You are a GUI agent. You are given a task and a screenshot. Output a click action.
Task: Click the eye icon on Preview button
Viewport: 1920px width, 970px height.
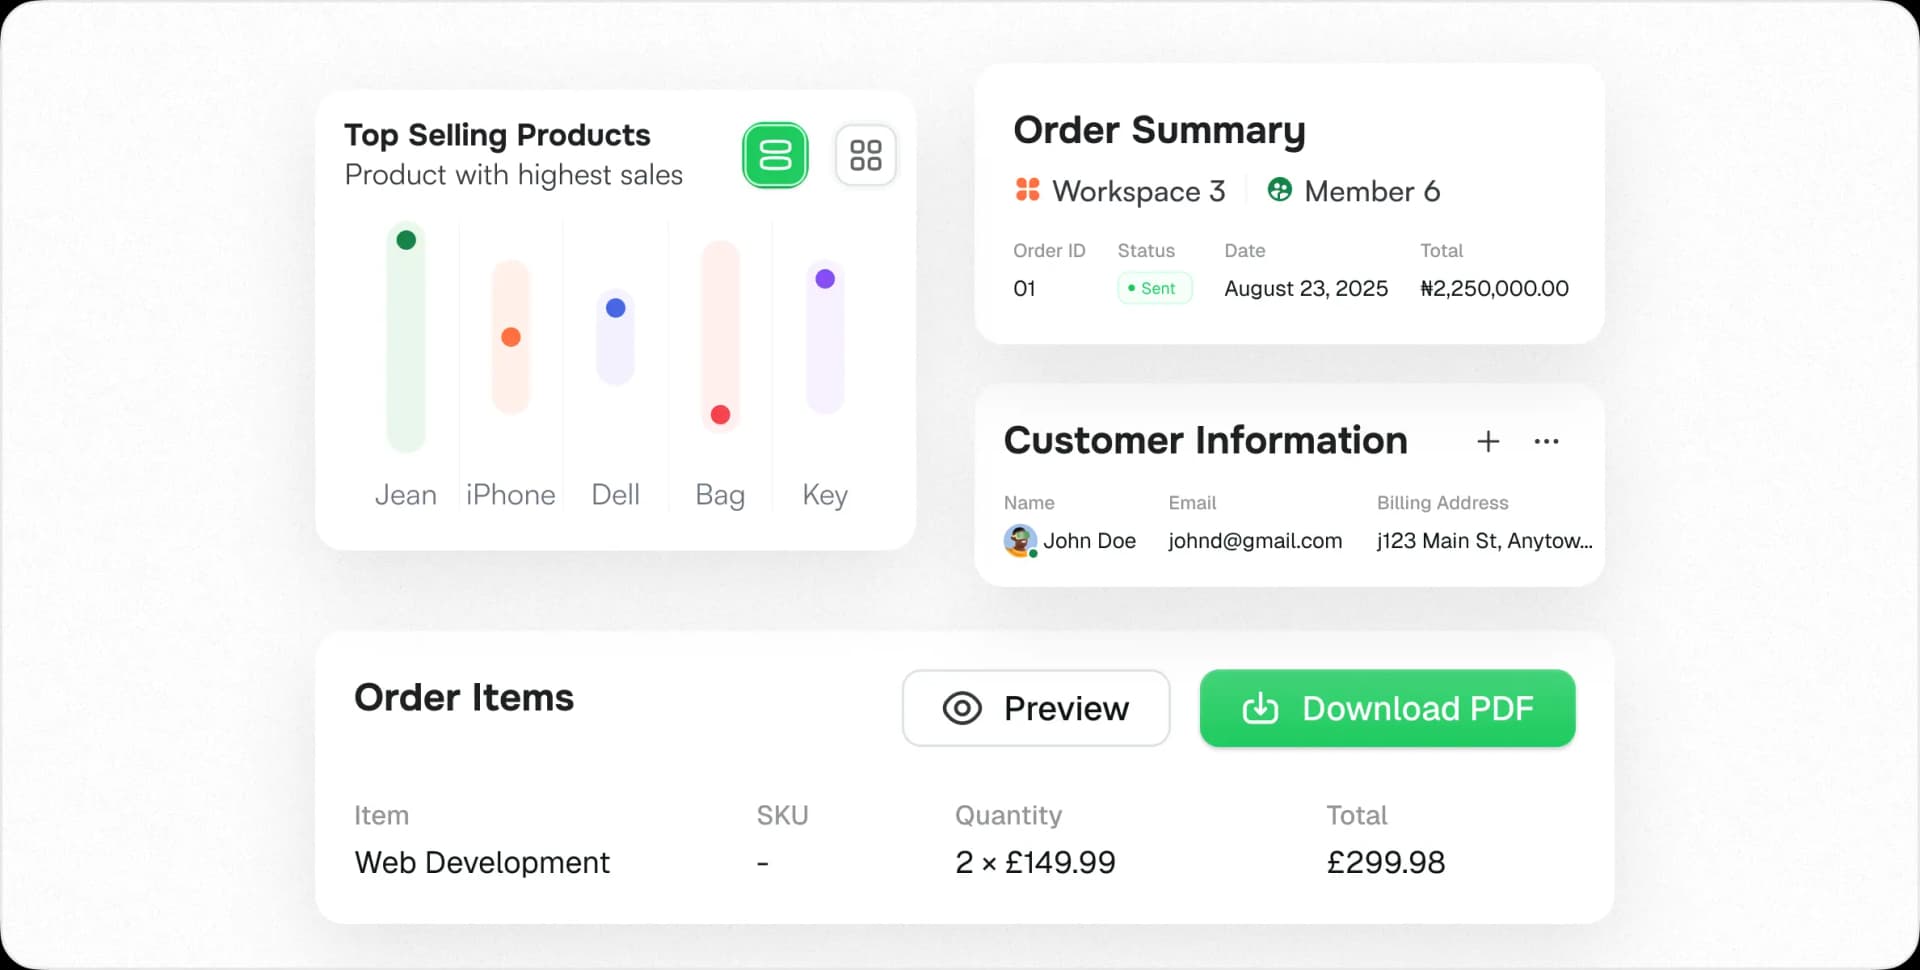962,708
